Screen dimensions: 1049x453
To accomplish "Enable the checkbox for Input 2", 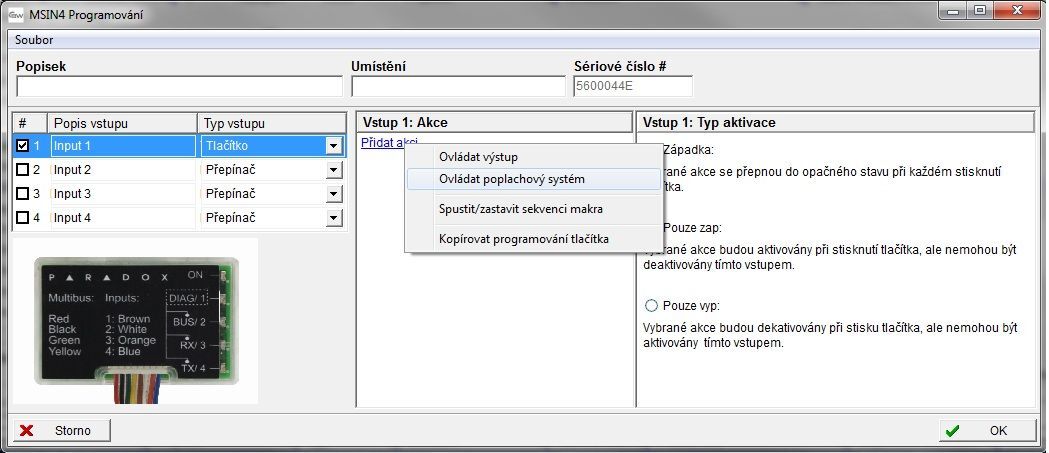I will click(23, 170).
